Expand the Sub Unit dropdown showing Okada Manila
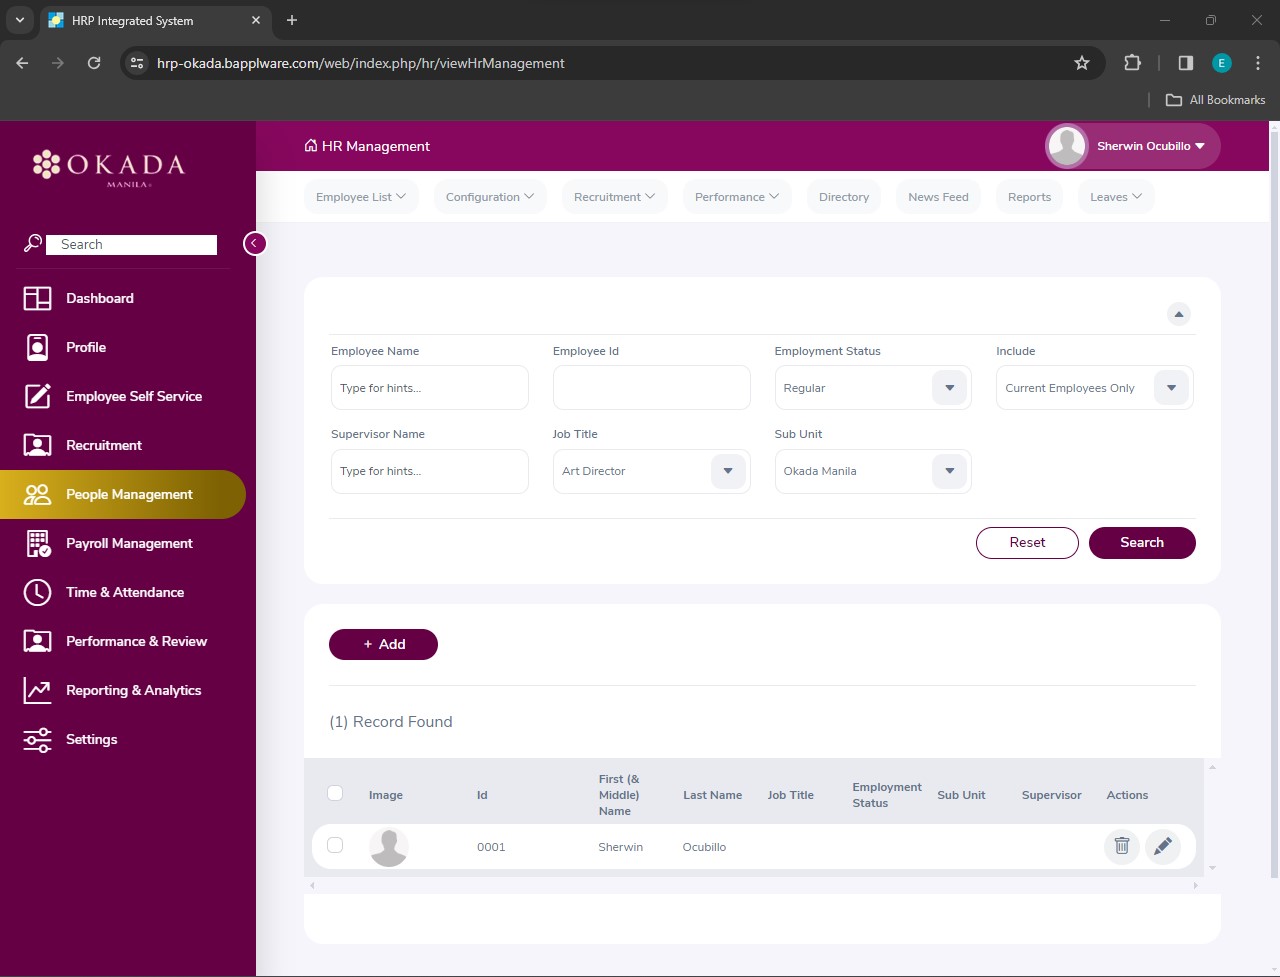Viewport: 1280px width, 977px height. pyautogui.click(x=949, y=471)
